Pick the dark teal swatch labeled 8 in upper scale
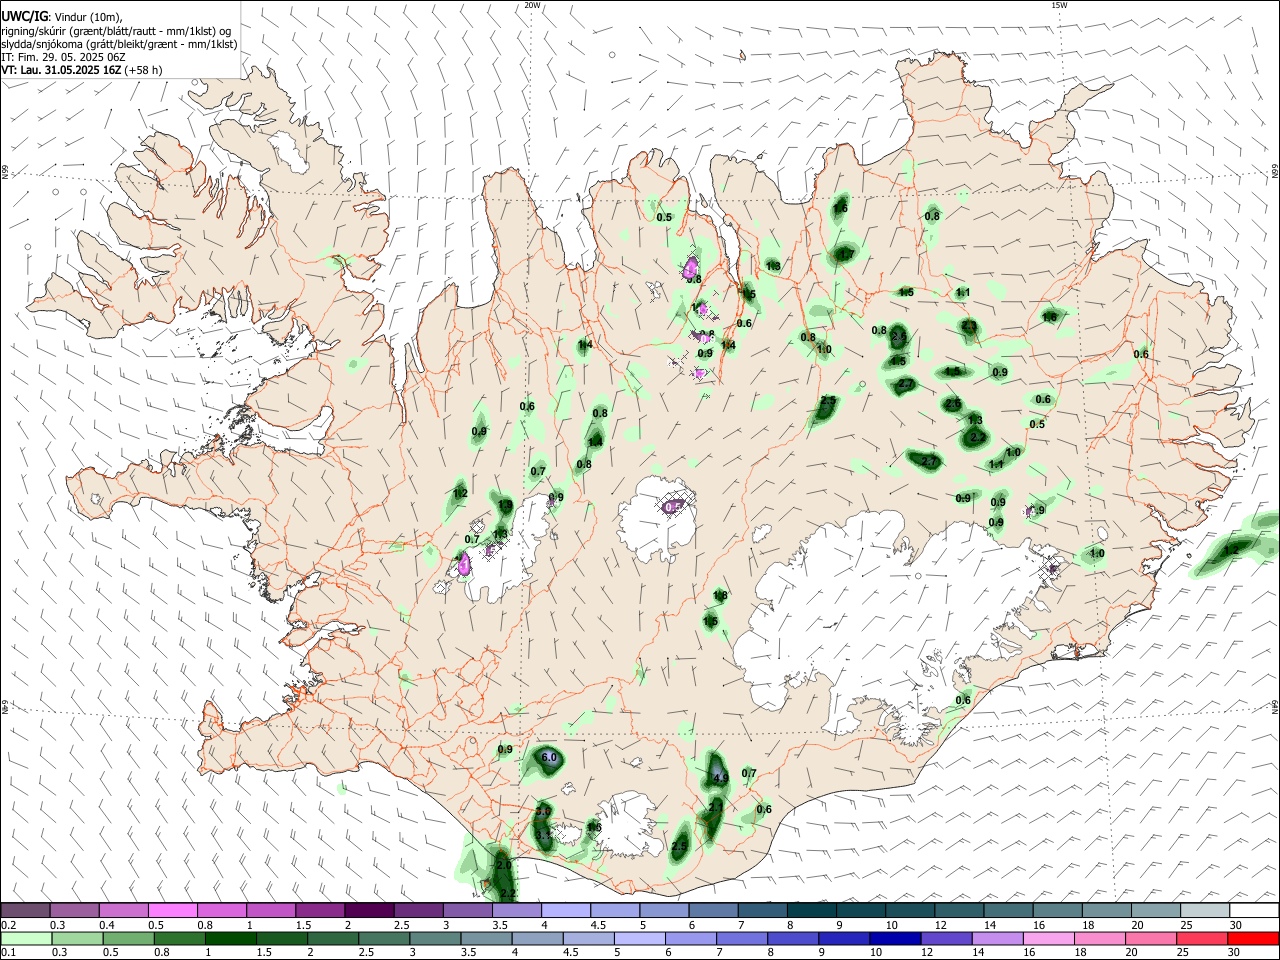Viewport: 1280px width, 960px height. pos(811,910)
